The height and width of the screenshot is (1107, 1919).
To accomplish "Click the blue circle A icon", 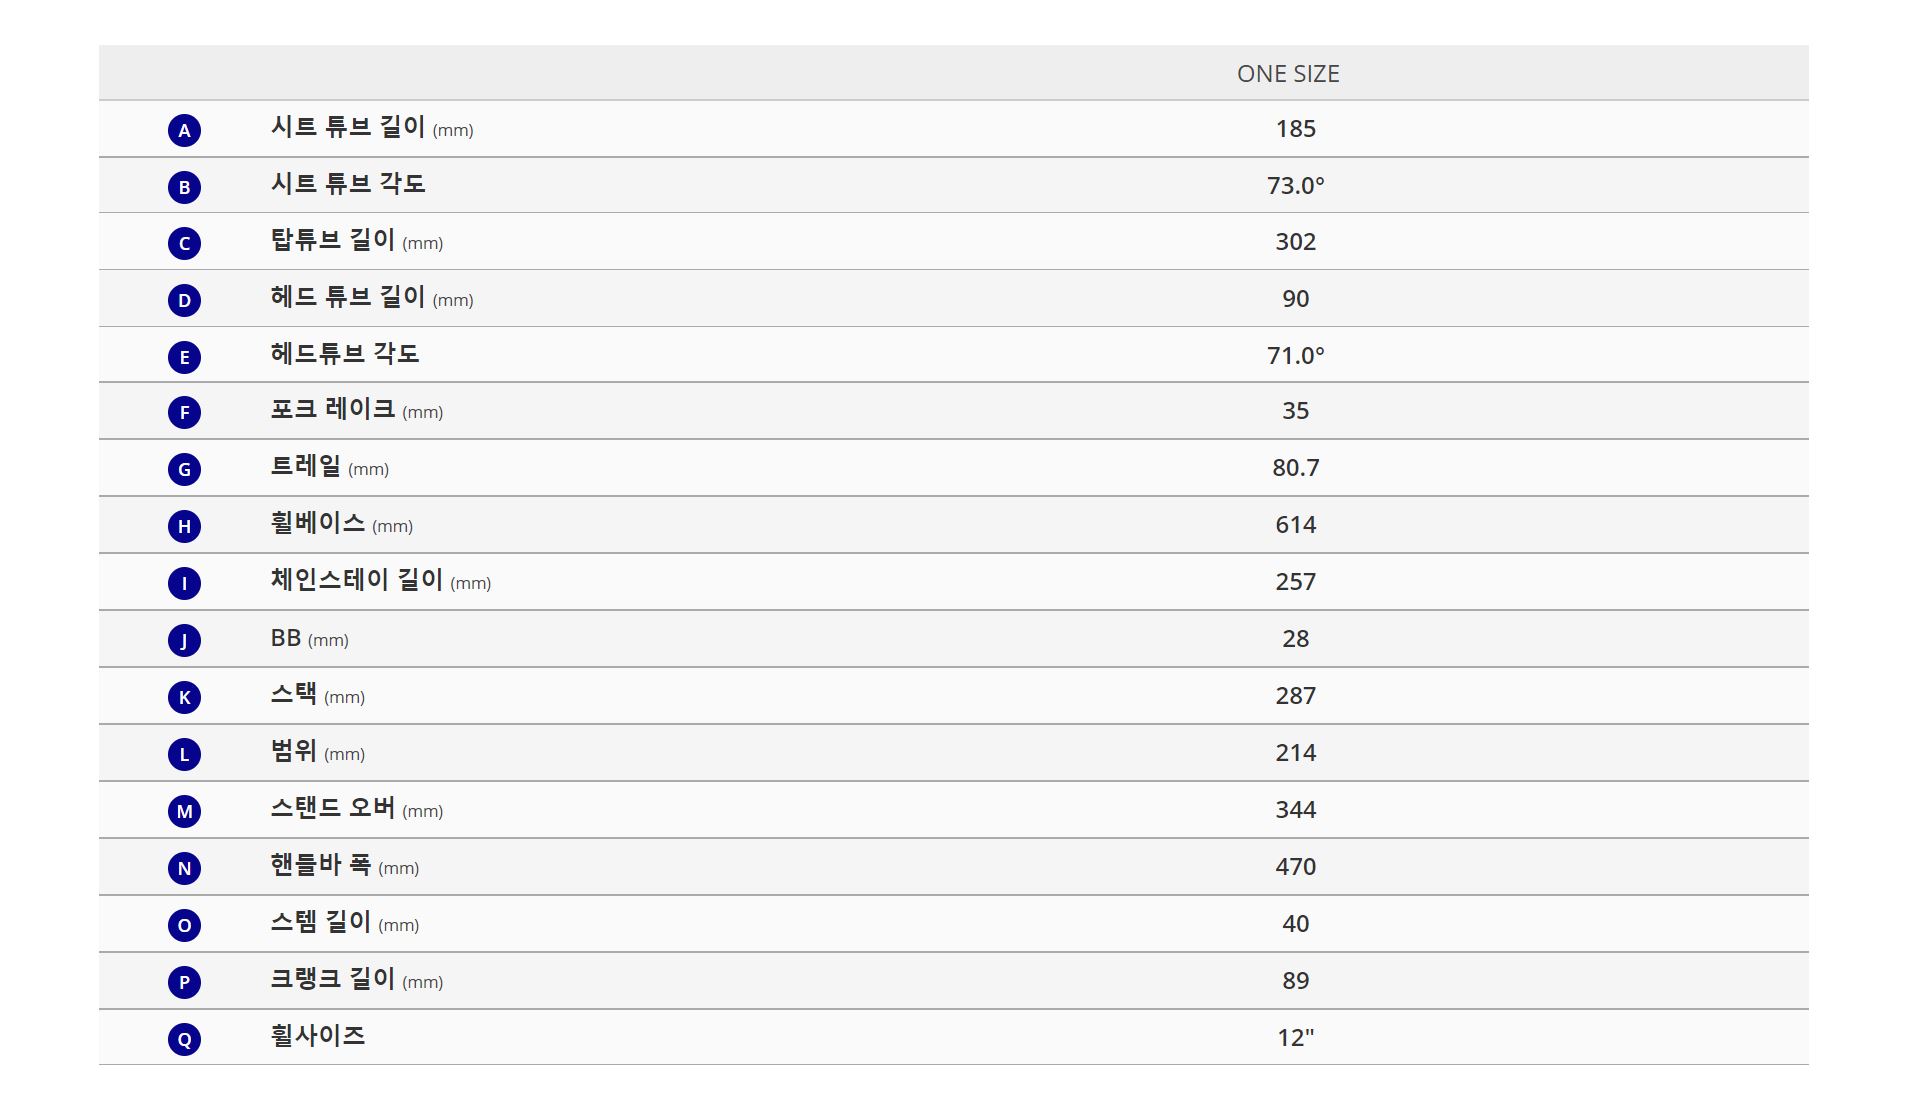I will click(x=184, y=130).
